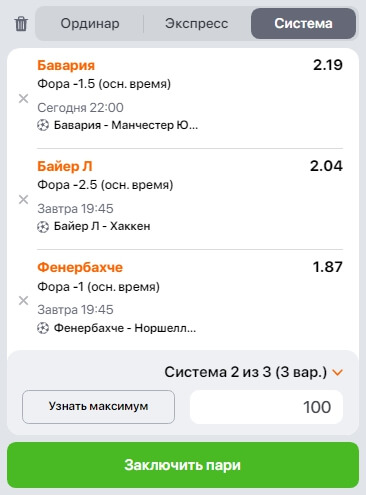Click the orange Бавария selection title
The height and width of the screenshot is (495, 366).
pyautogui.click(x=66, y=65)
